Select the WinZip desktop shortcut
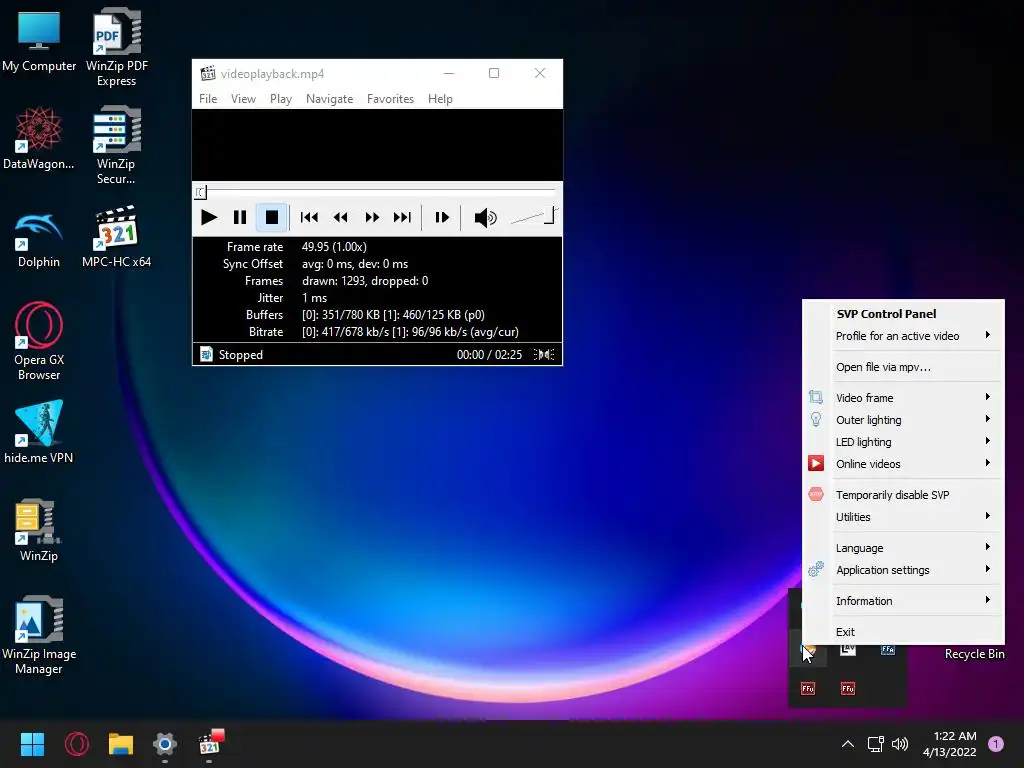 (39, 530)
